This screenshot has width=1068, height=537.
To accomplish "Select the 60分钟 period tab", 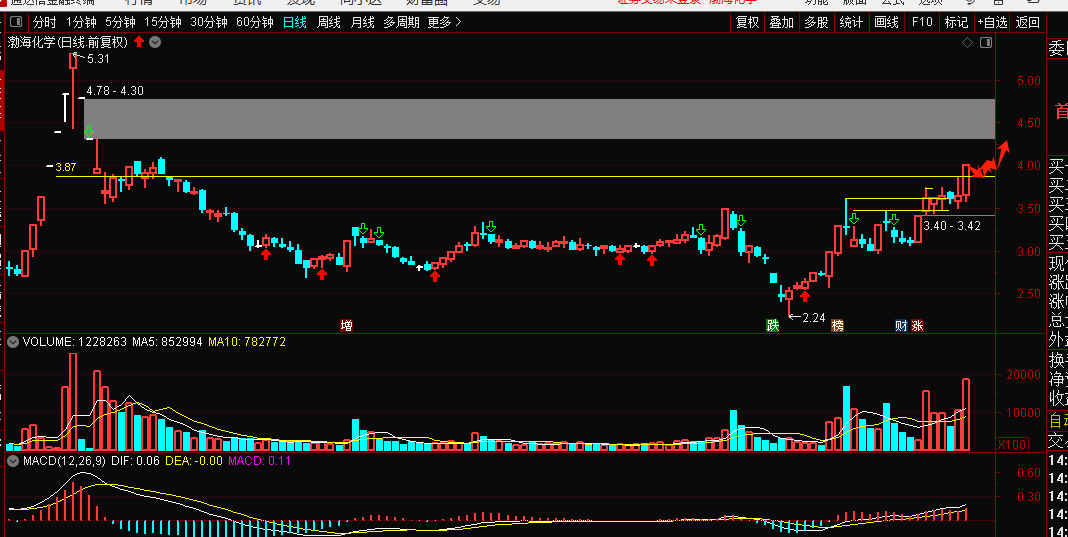I will point(255,22).
